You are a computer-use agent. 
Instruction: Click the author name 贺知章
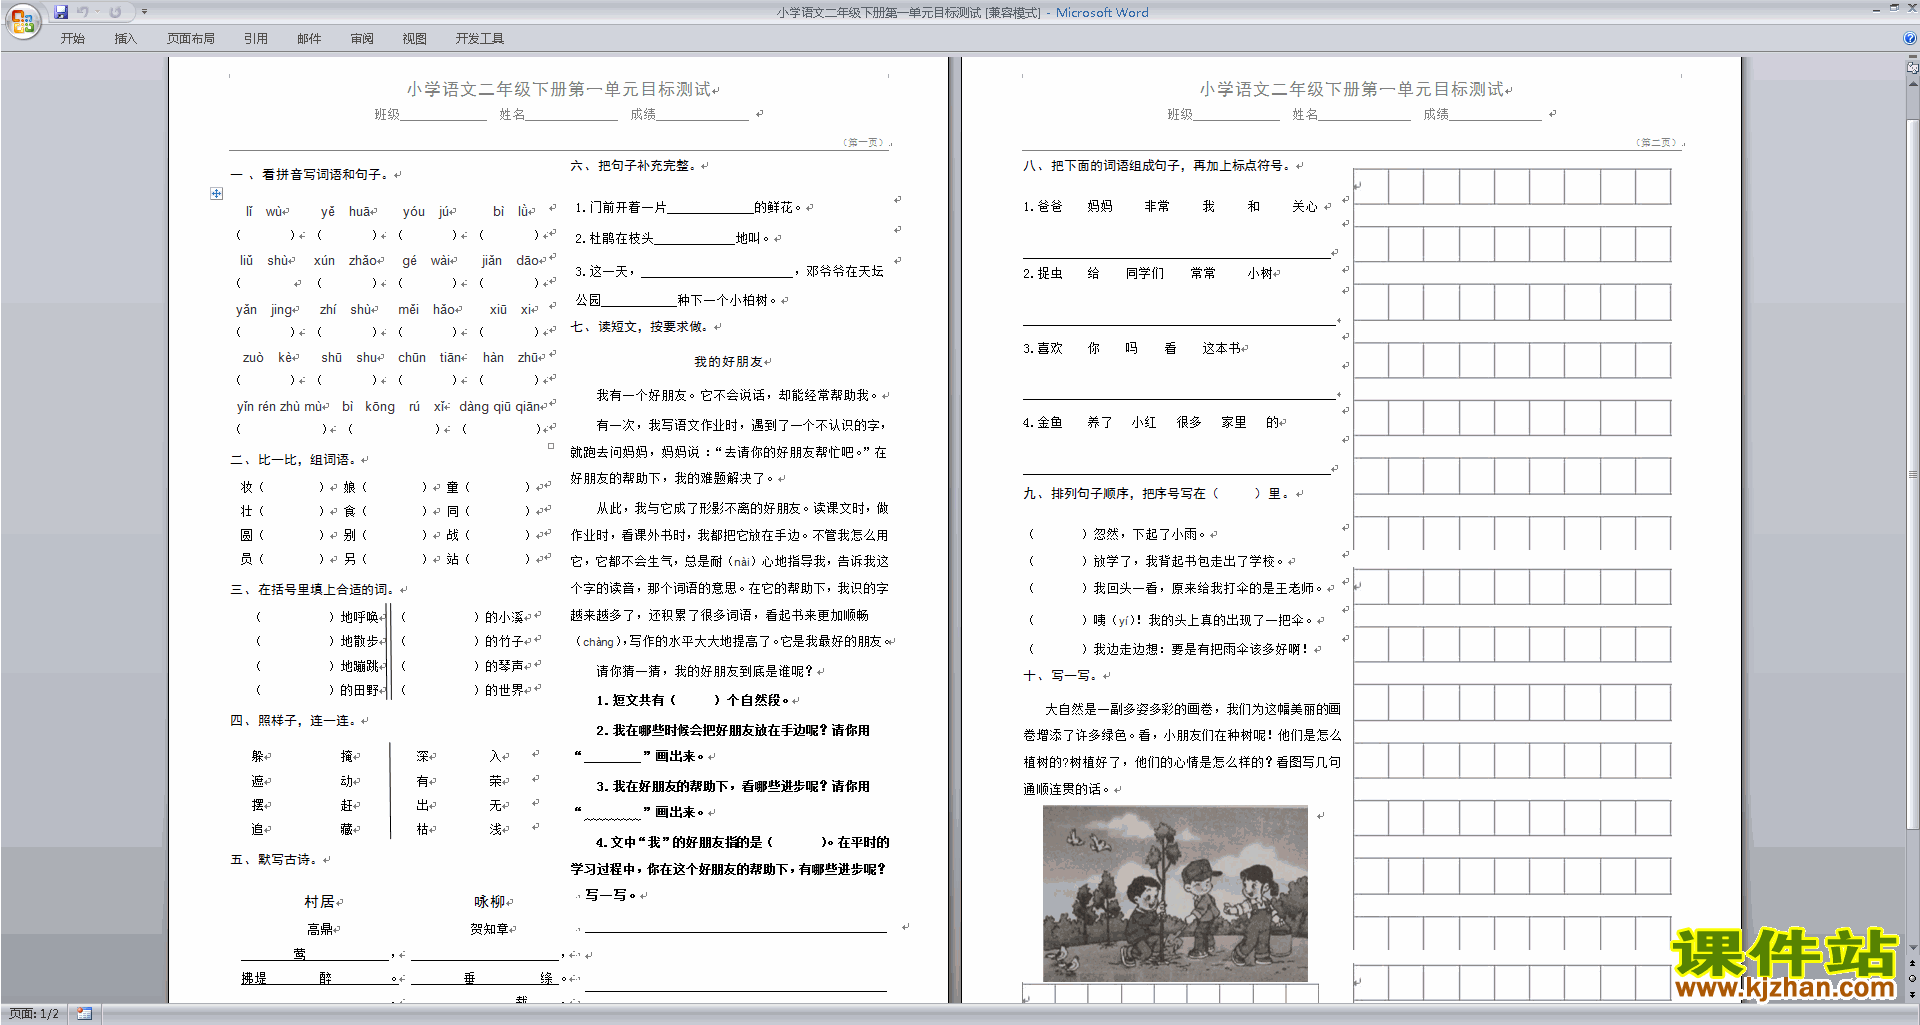pos(489,929)
